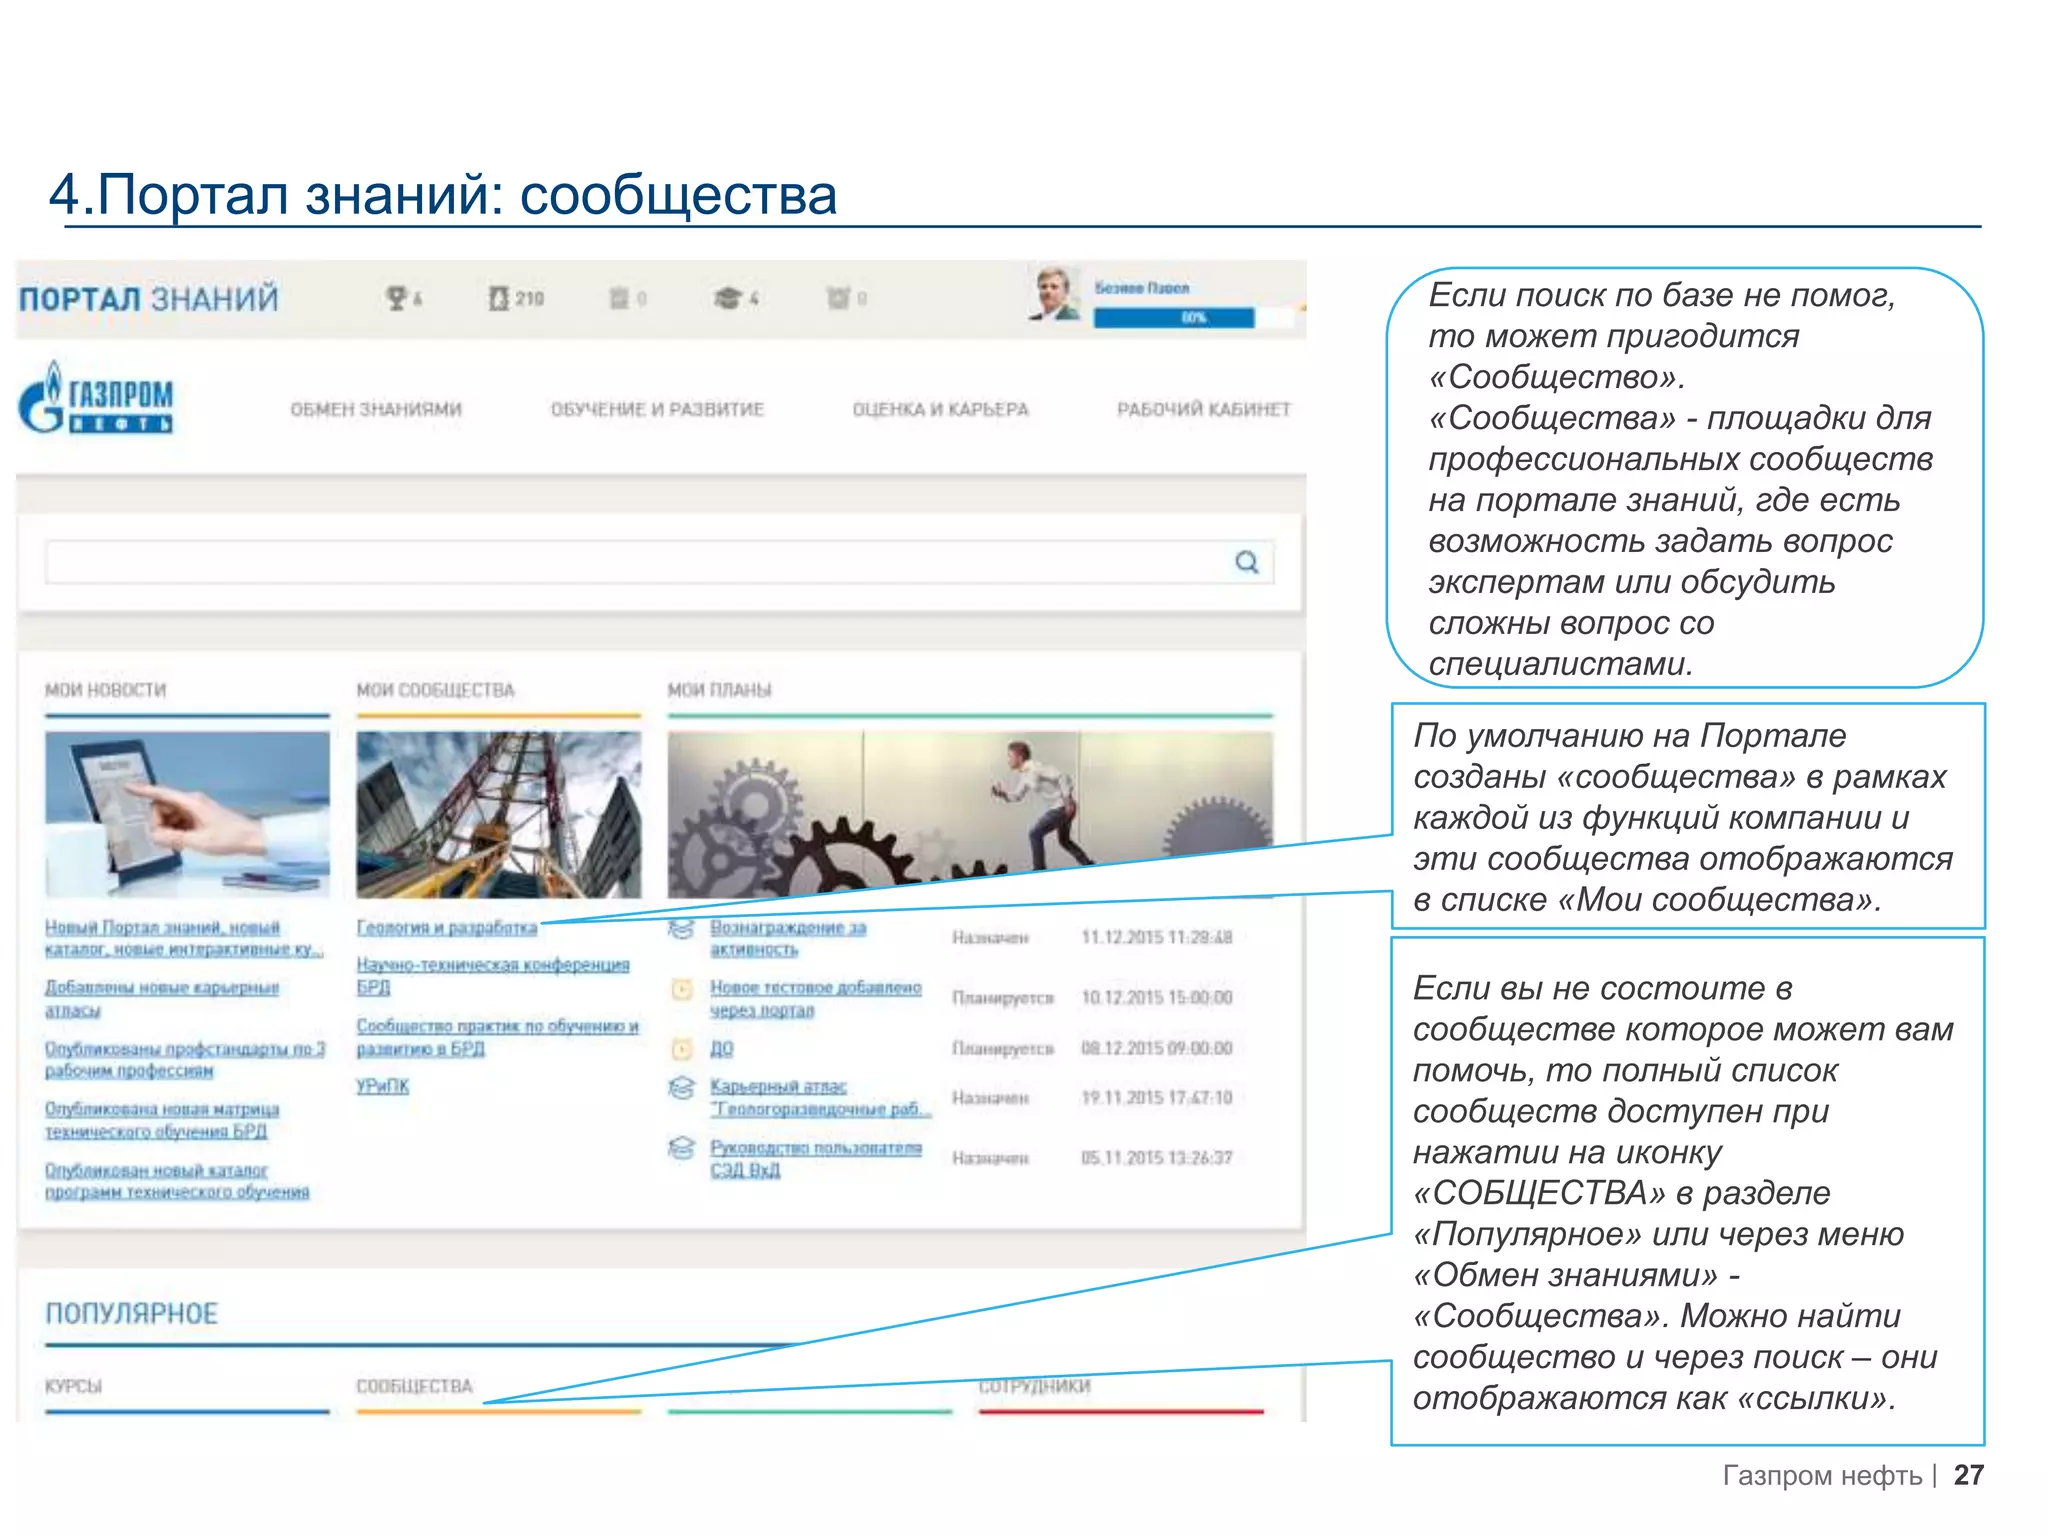Open УРиПК community link

[x=382, y=1086]
